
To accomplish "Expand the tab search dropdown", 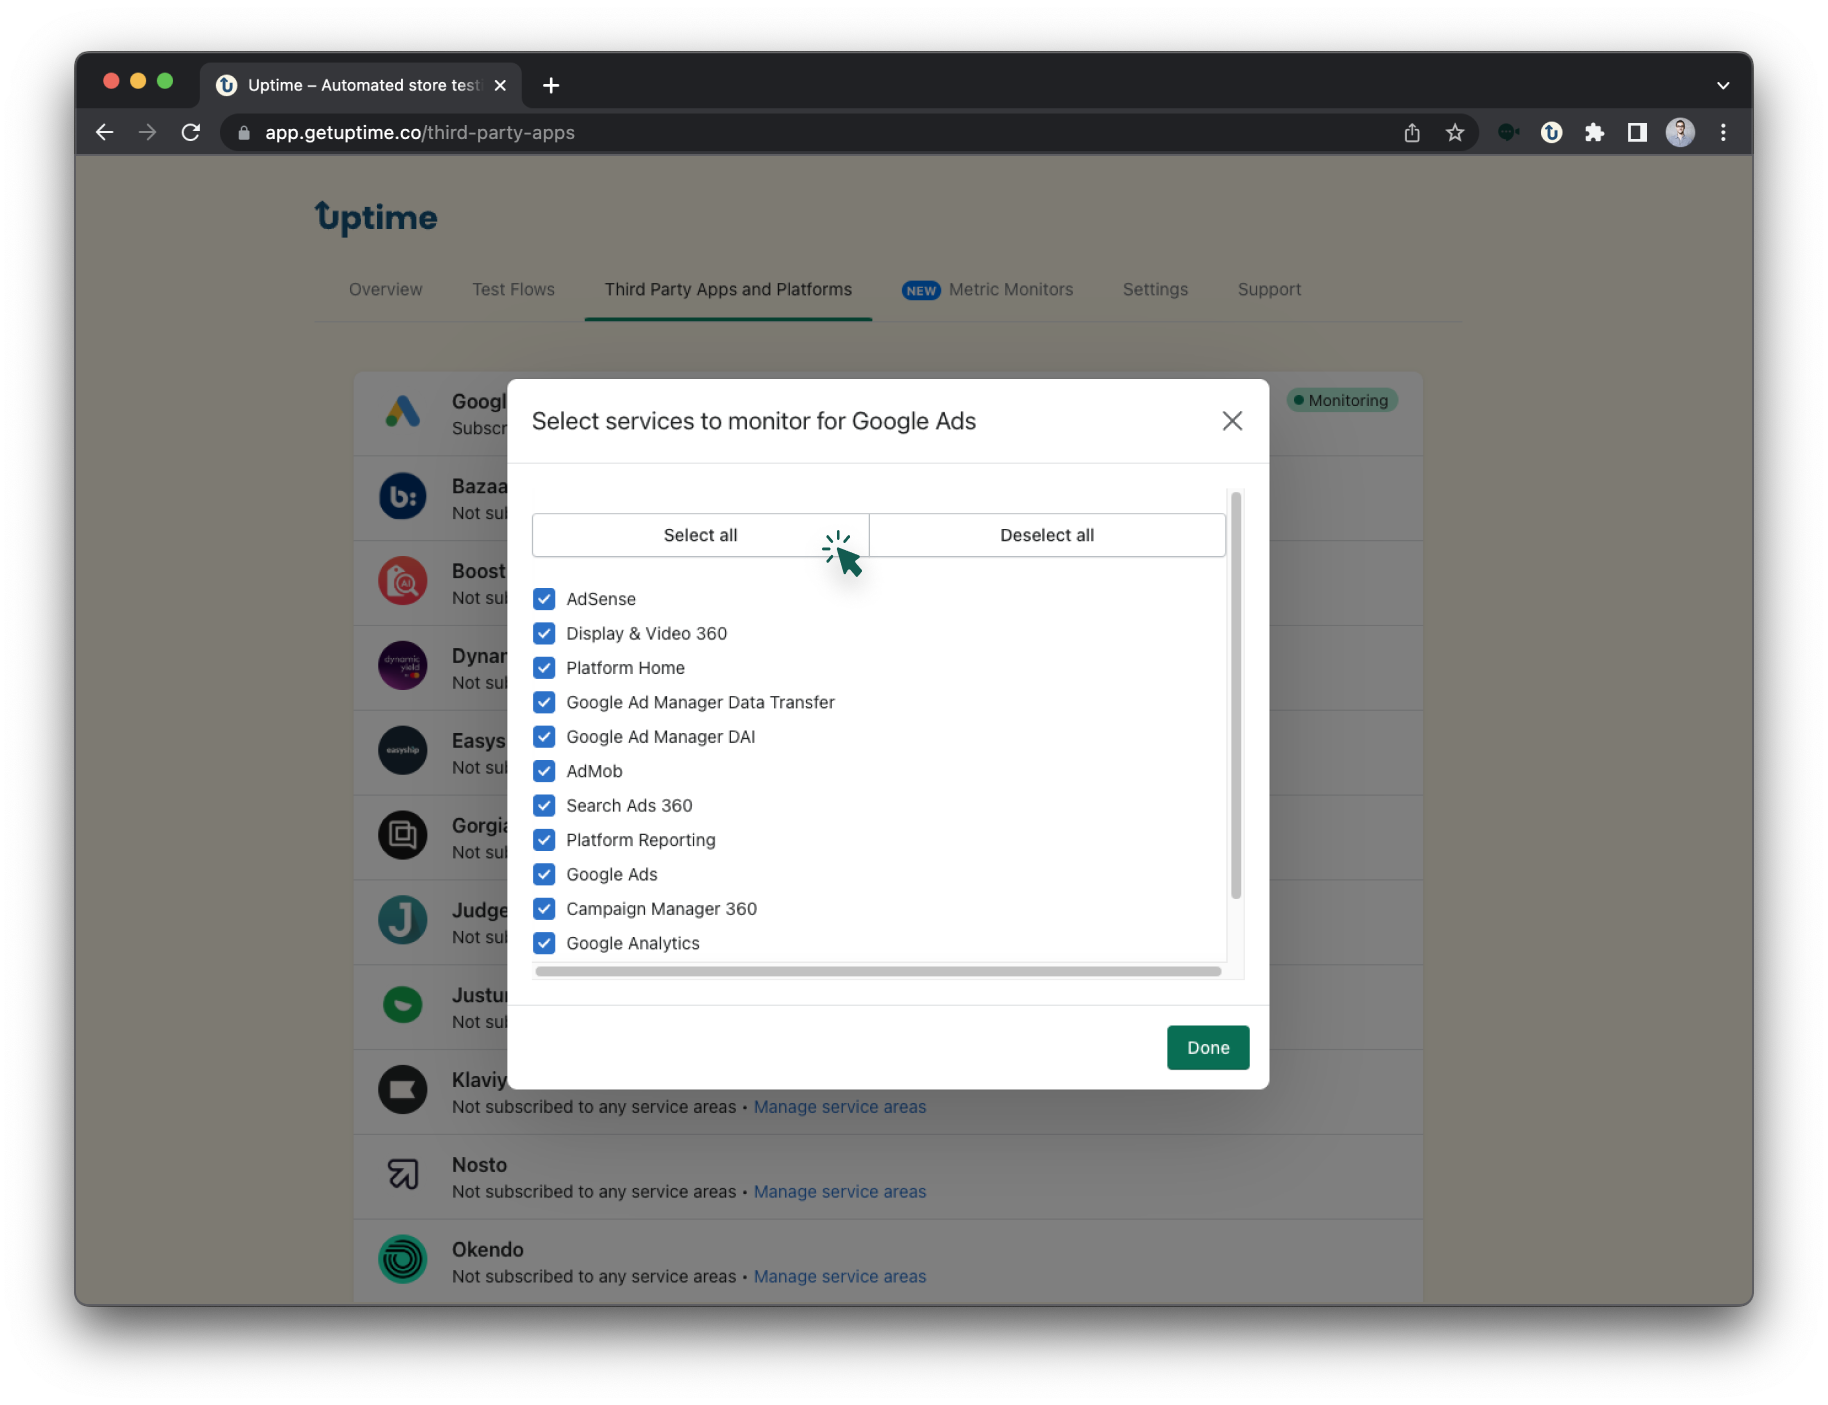I will (1723, 85).
